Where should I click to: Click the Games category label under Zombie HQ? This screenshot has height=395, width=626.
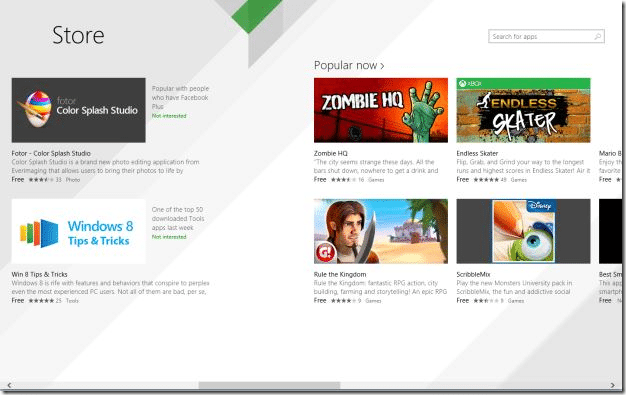click(x=376, y=180)
